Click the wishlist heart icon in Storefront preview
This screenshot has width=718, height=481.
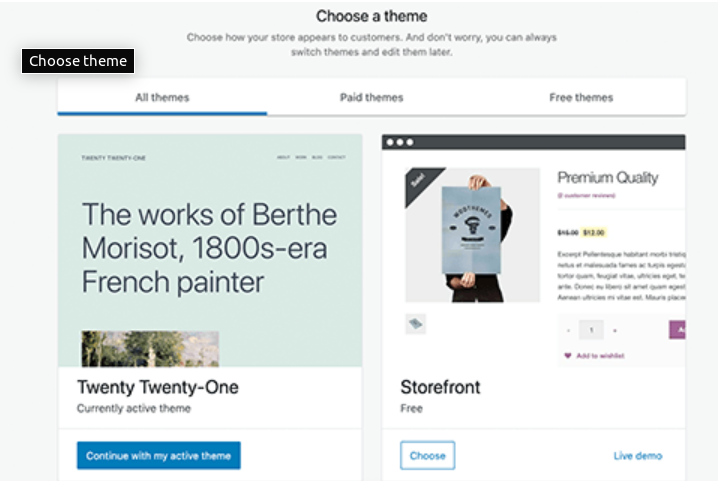[x=569, y=355]
